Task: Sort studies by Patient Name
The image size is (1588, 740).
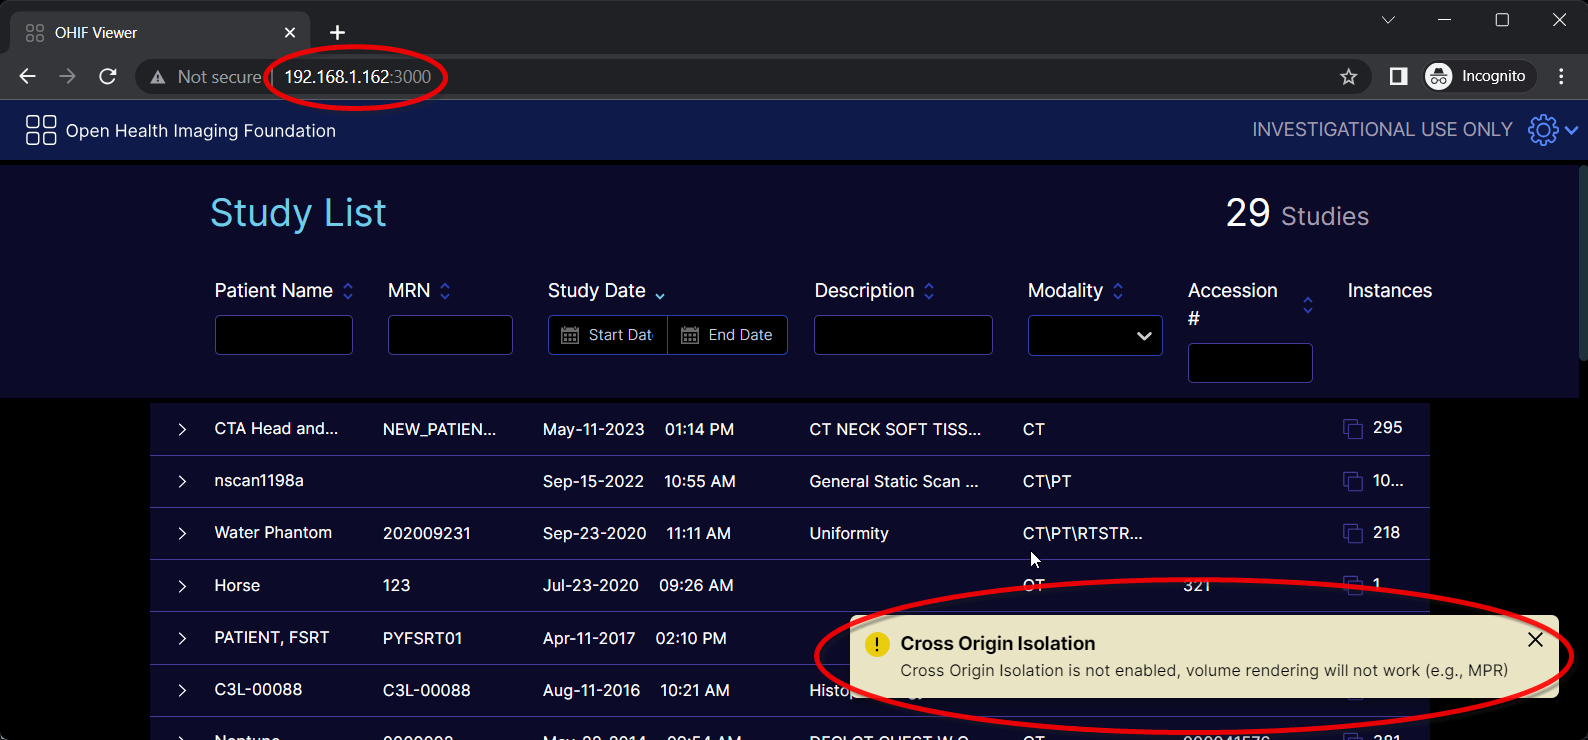Action: 348,291
